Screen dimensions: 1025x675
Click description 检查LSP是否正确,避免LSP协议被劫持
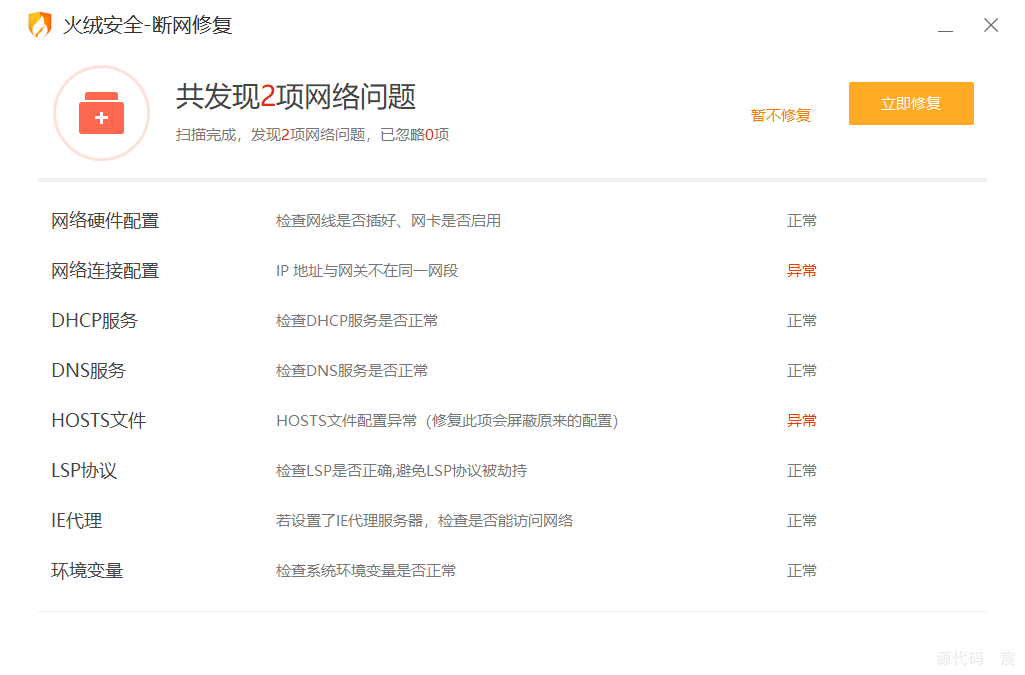click(x=401, y=471)
